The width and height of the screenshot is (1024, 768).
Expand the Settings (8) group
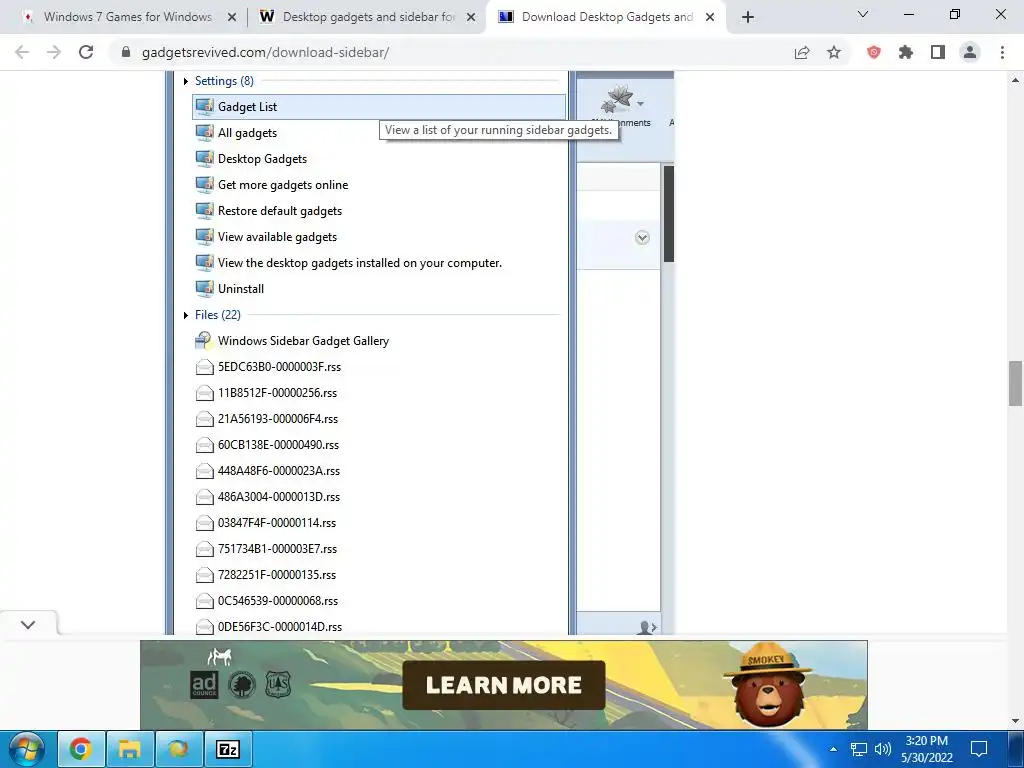click(186, 81)
